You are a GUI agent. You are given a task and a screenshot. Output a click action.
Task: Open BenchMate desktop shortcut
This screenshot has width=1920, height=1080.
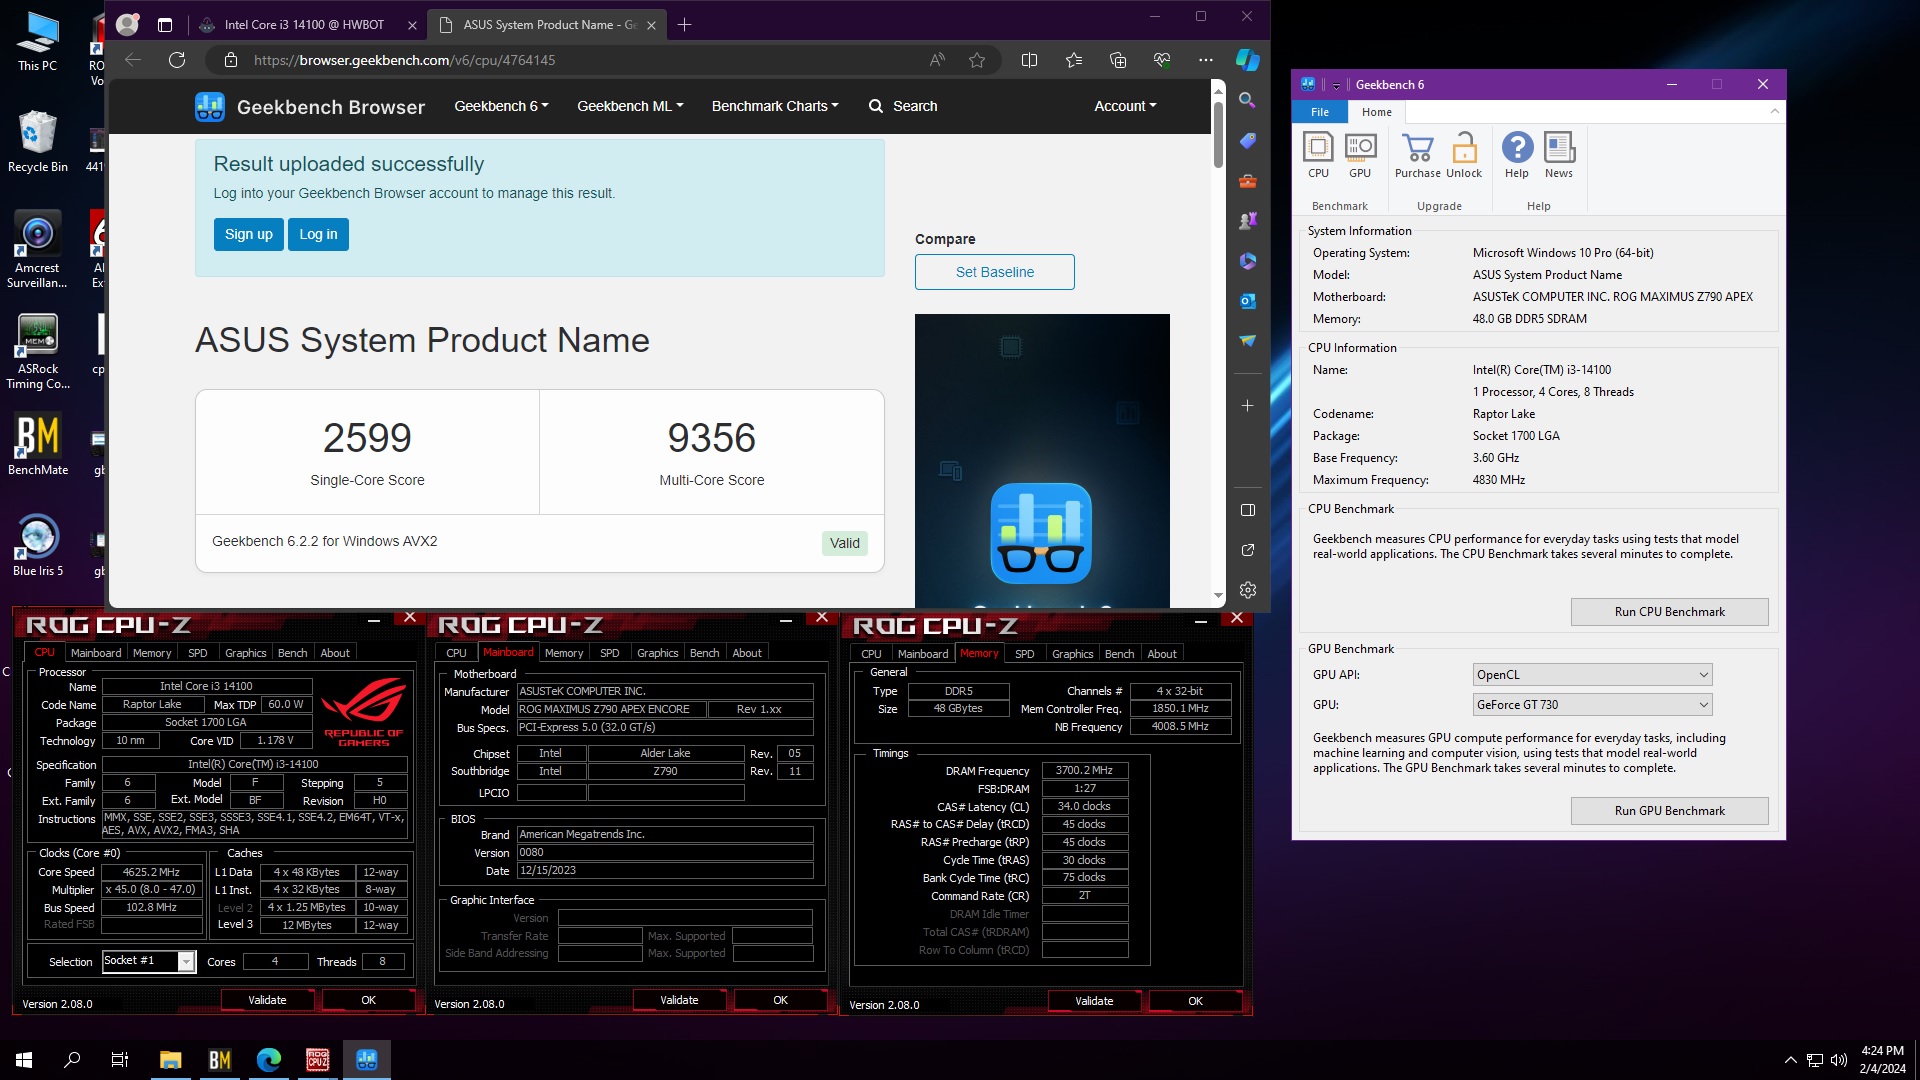tap(38, 445)
